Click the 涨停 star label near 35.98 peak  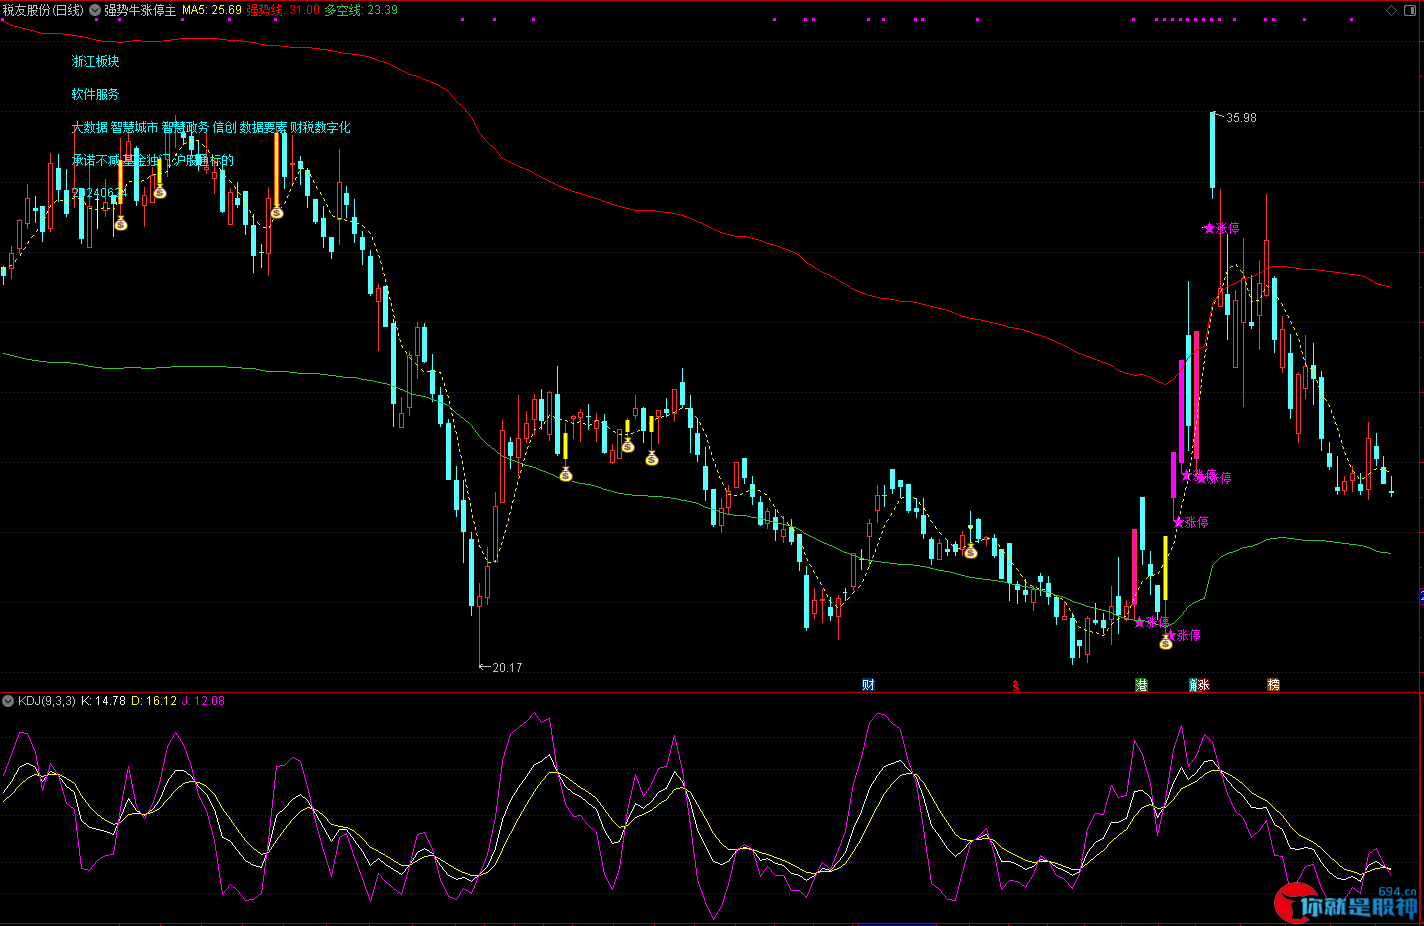1221,228
